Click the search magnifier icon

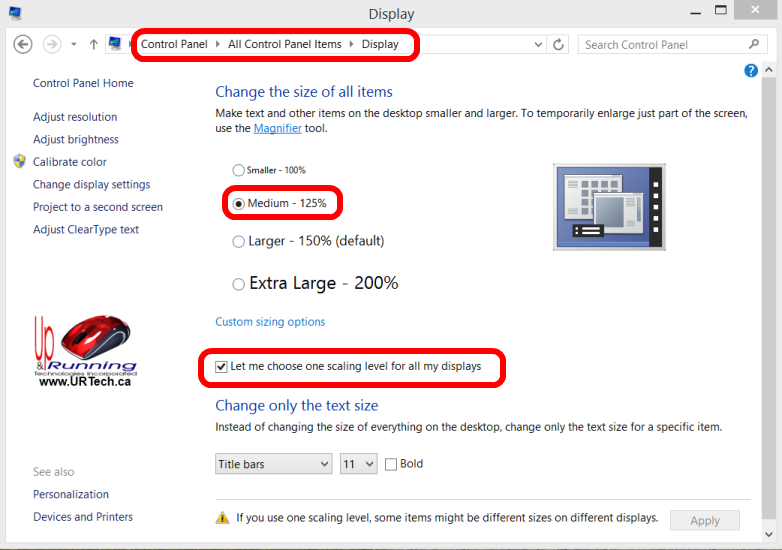pyautogui.click(x=755, y=44)
